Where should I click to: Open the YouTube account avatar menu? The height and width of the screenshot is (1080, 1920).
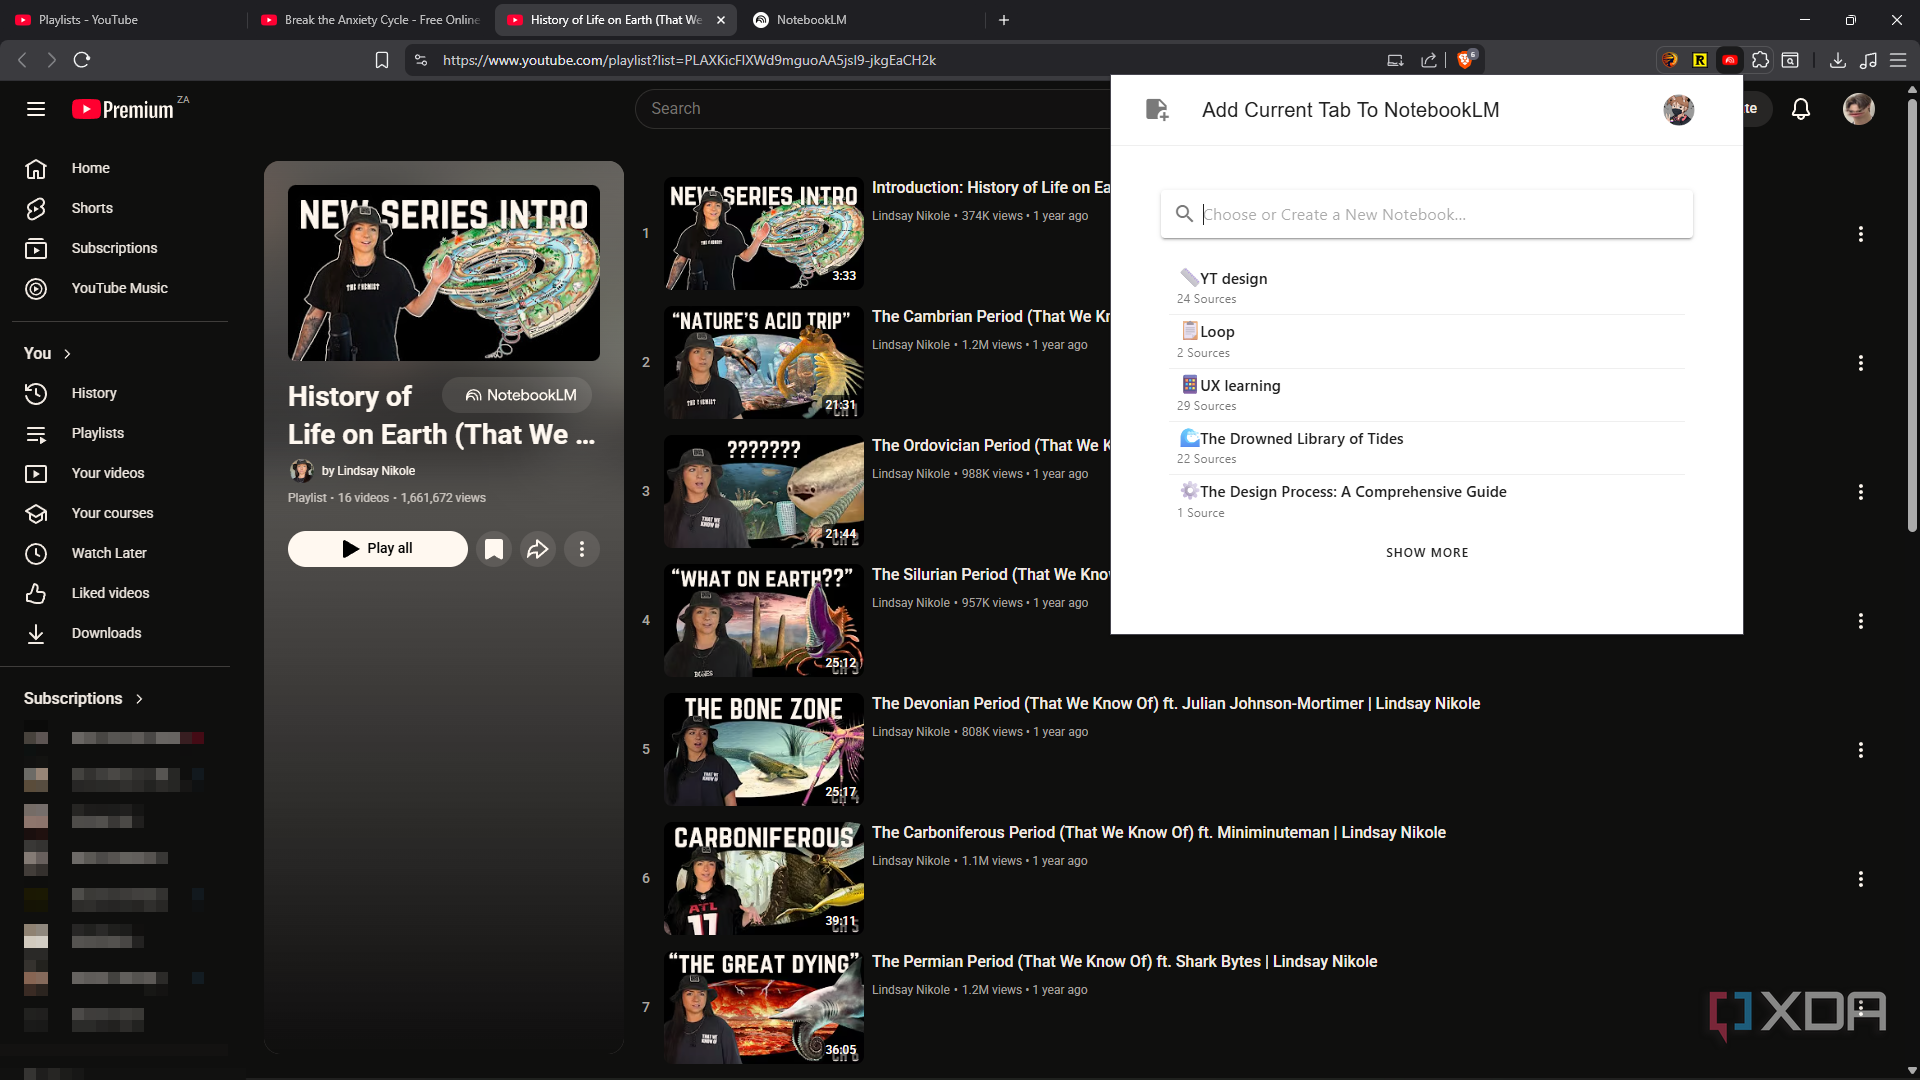[1858, 109]
